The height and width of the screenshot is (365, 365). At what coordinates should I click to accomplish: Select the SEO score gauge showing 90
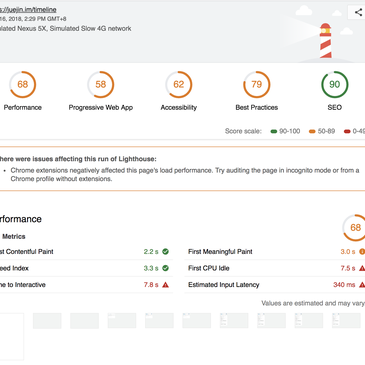pos(335,84)
